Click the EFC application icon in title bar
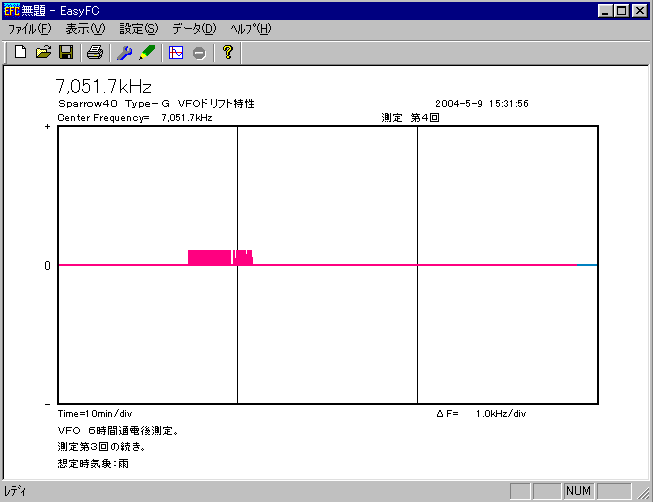 (x=11, y=10)
